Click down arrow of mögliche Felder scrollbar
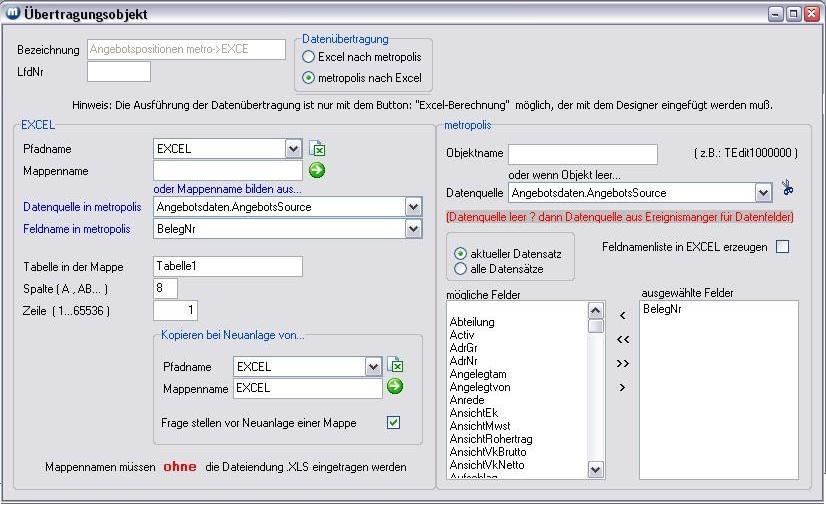 596,469
